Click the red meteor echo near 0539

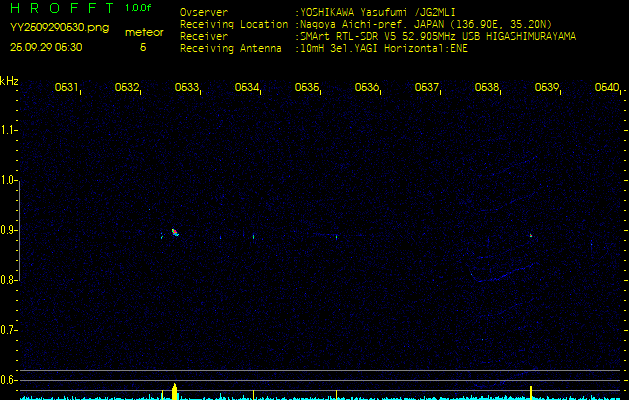pos(531,236)
